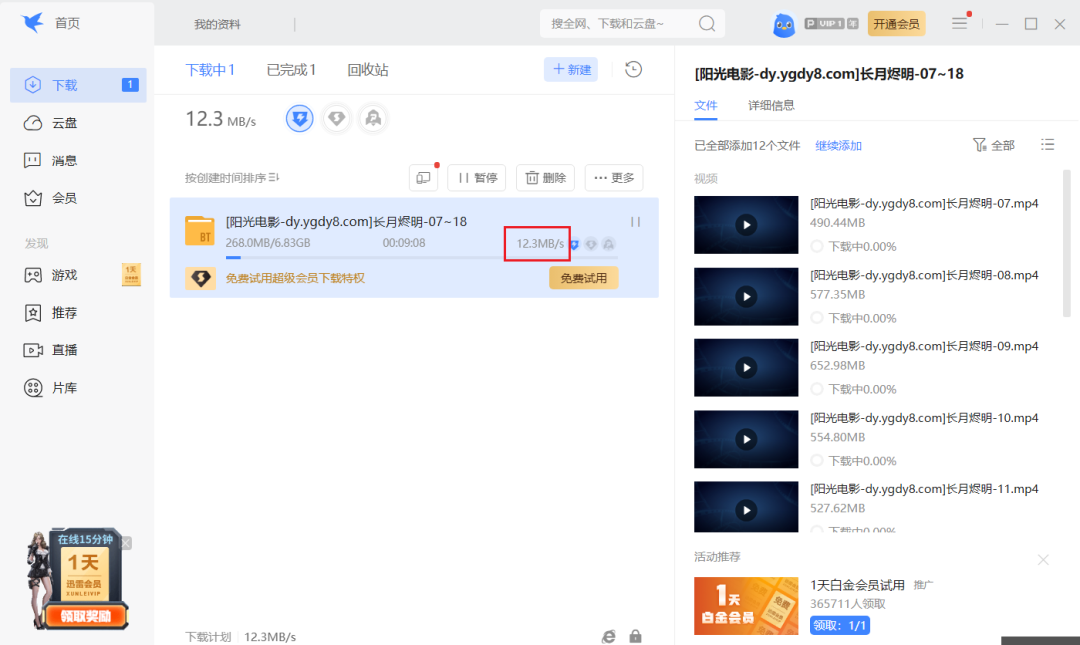This screenshot has height=645, width=1080.
Task: Click the list view icon in file panel
Action: point(1047,145)
